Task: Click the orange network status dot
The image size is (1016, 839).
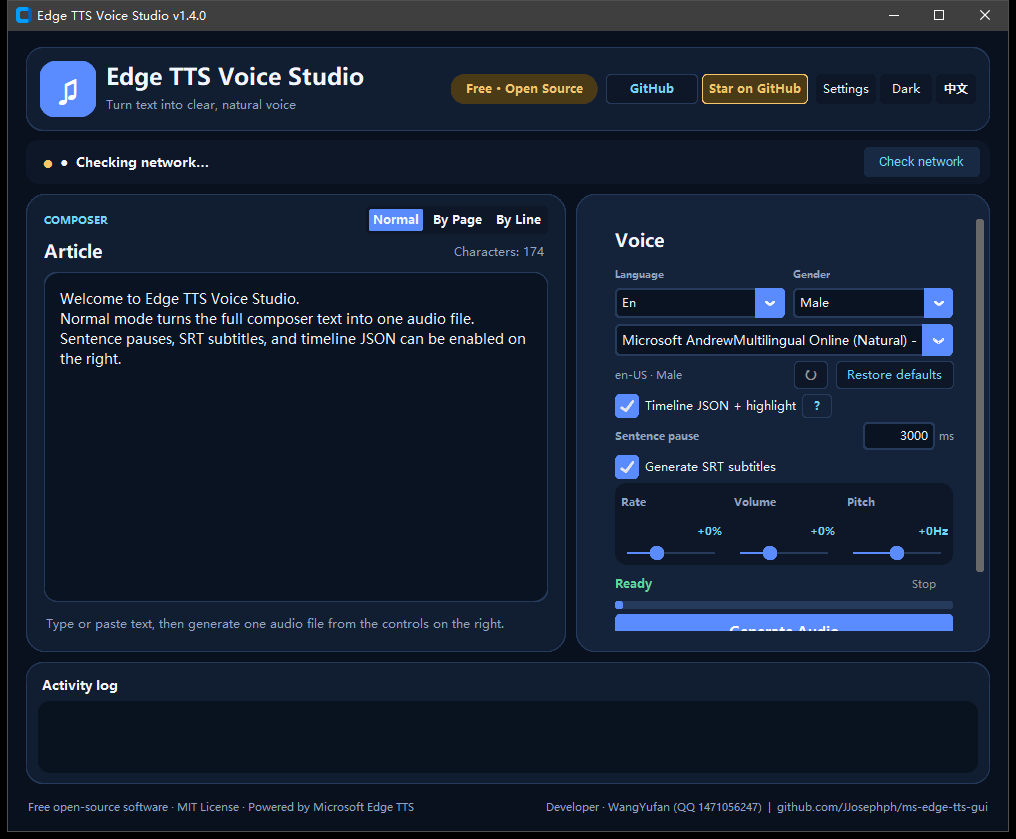Action: [48, 163]
